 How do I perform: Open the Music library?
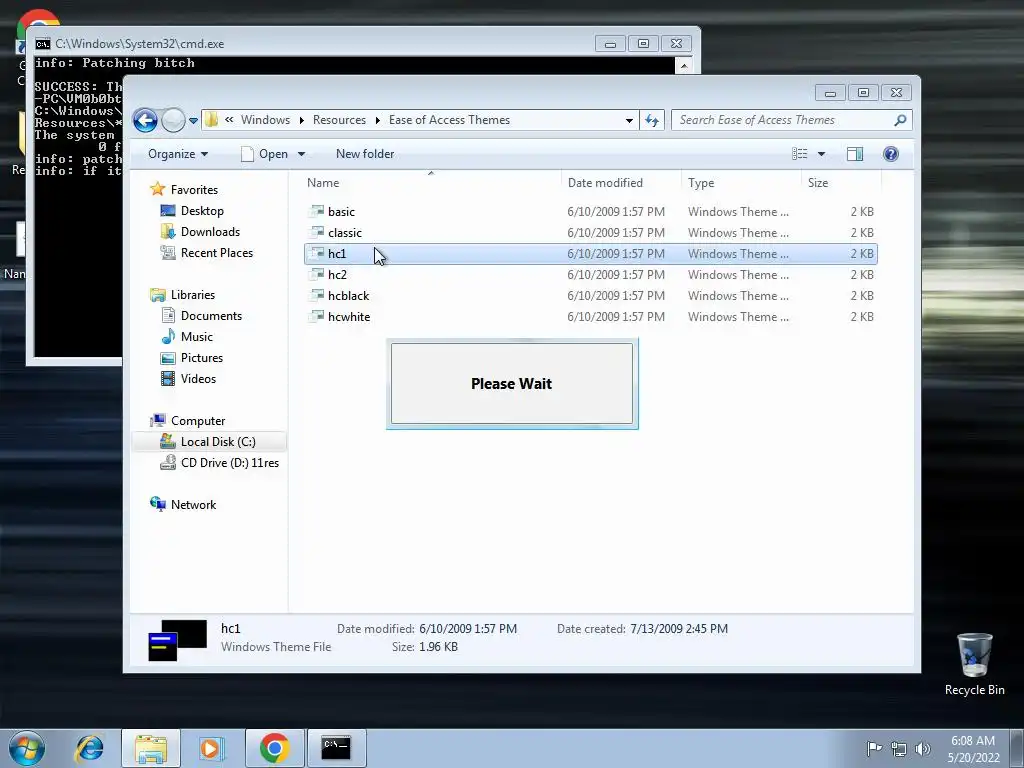coord(197,336)
